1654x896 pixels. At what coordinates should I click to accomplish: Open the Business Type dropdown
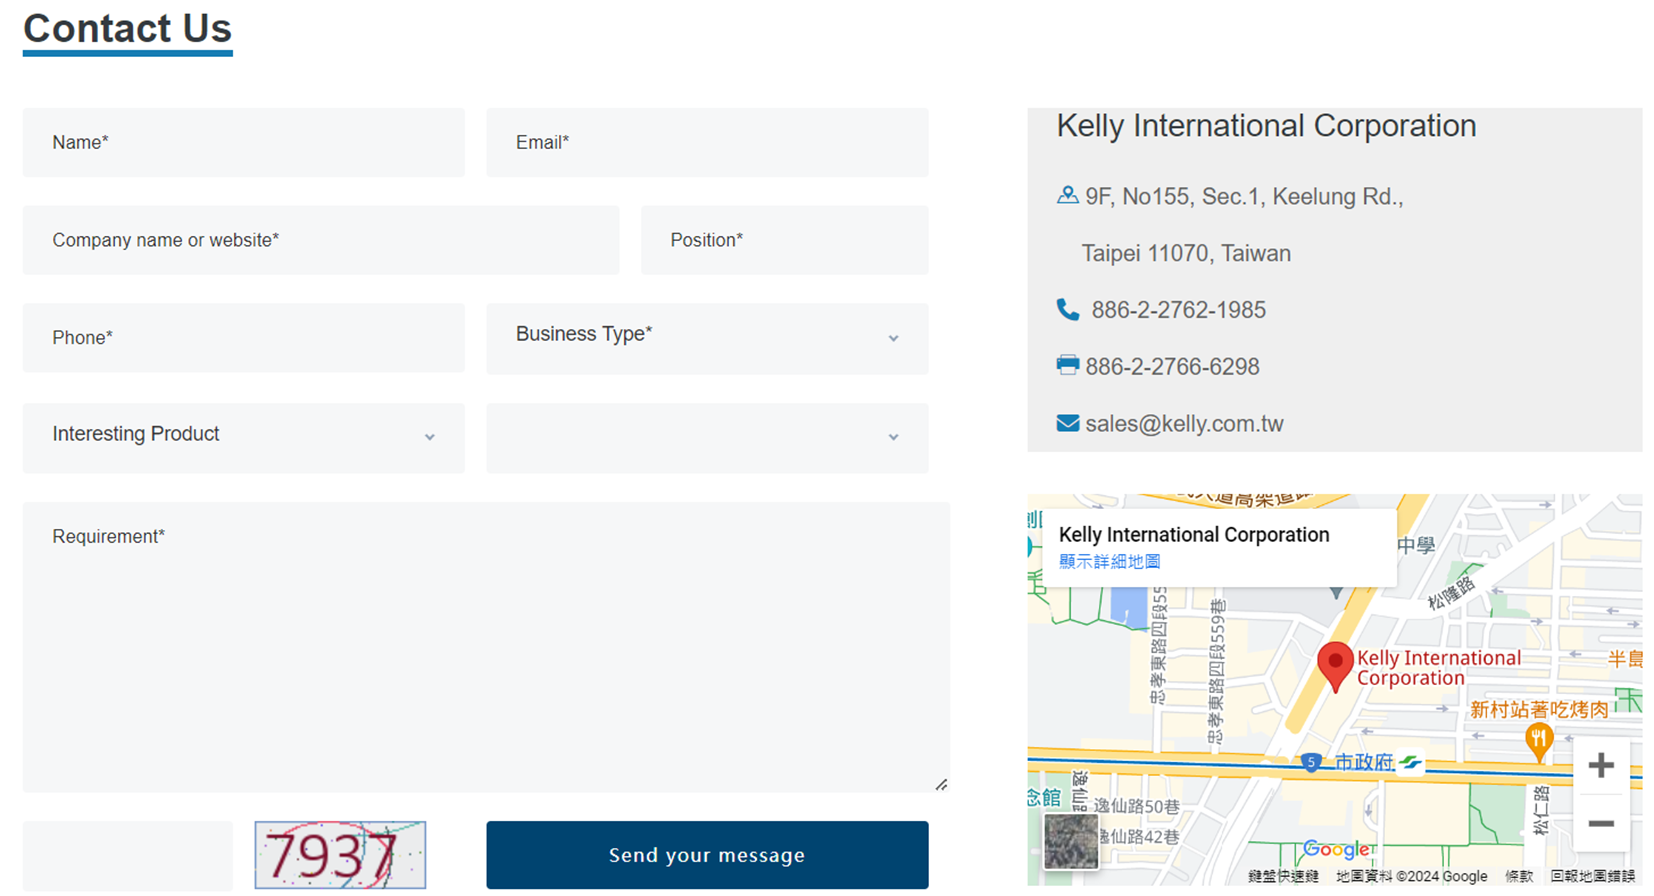(707, 338)
